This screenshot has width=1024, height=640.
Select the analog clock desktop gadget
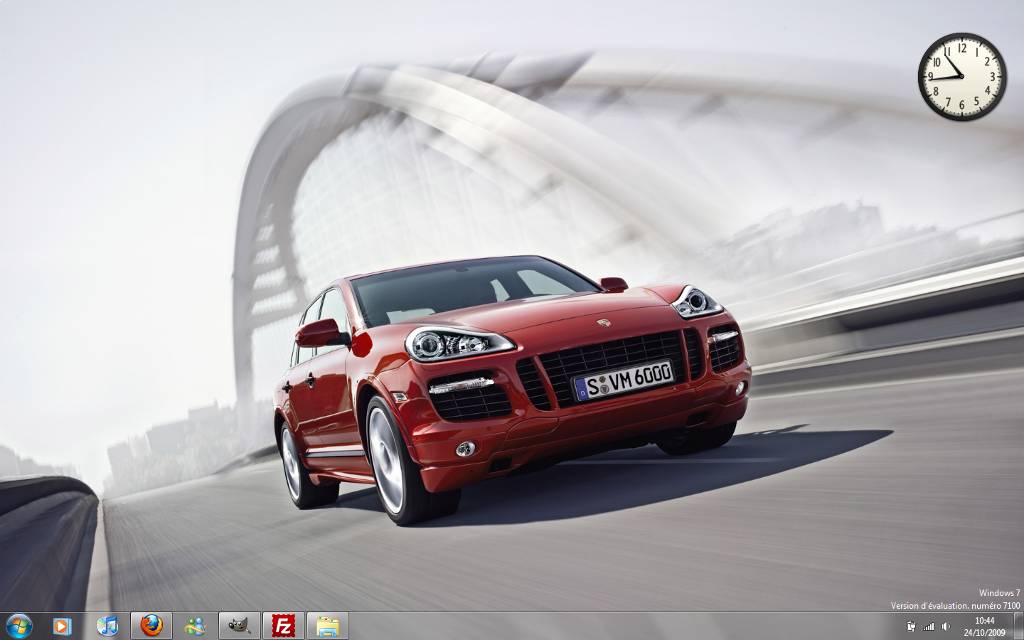click(x=962, y=76)
